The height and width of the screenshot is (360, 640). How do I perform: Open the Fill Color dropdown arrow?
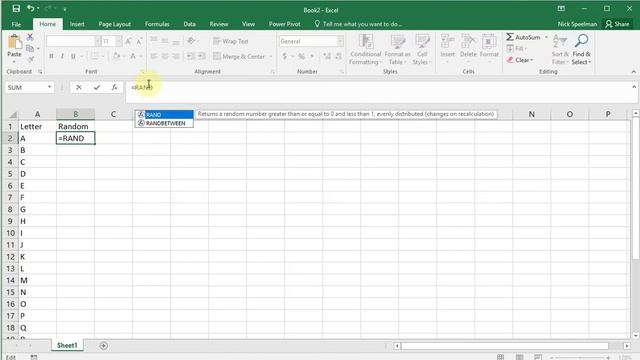coord(124,56)
